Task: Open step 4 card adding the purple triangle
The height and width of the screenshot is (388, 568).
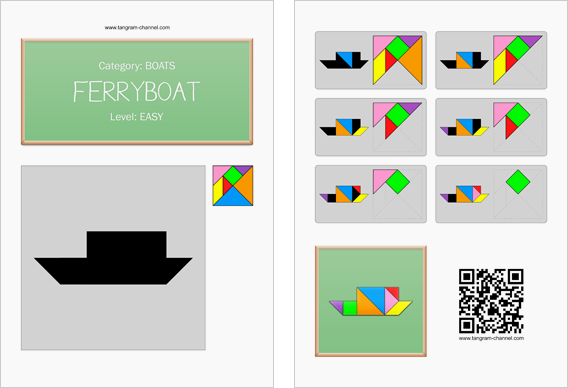Action: click(491, 127)
